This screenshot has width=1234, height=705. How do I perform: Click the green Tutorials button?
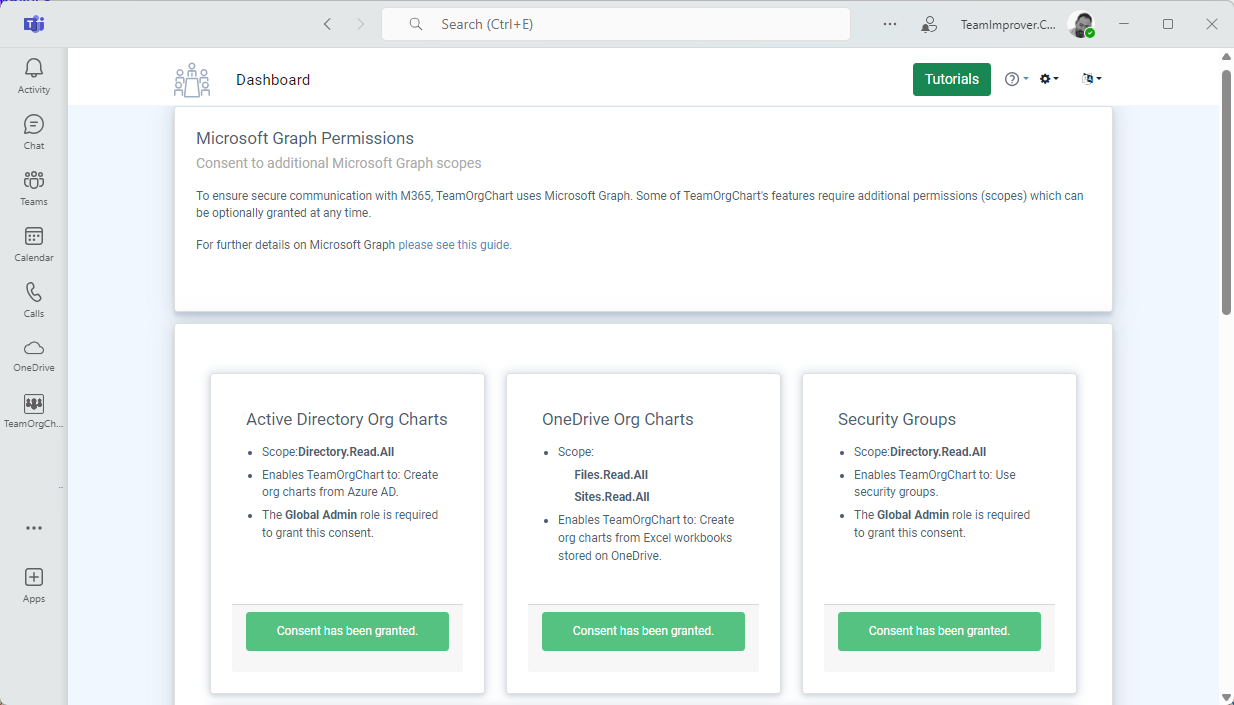(951, 79)
